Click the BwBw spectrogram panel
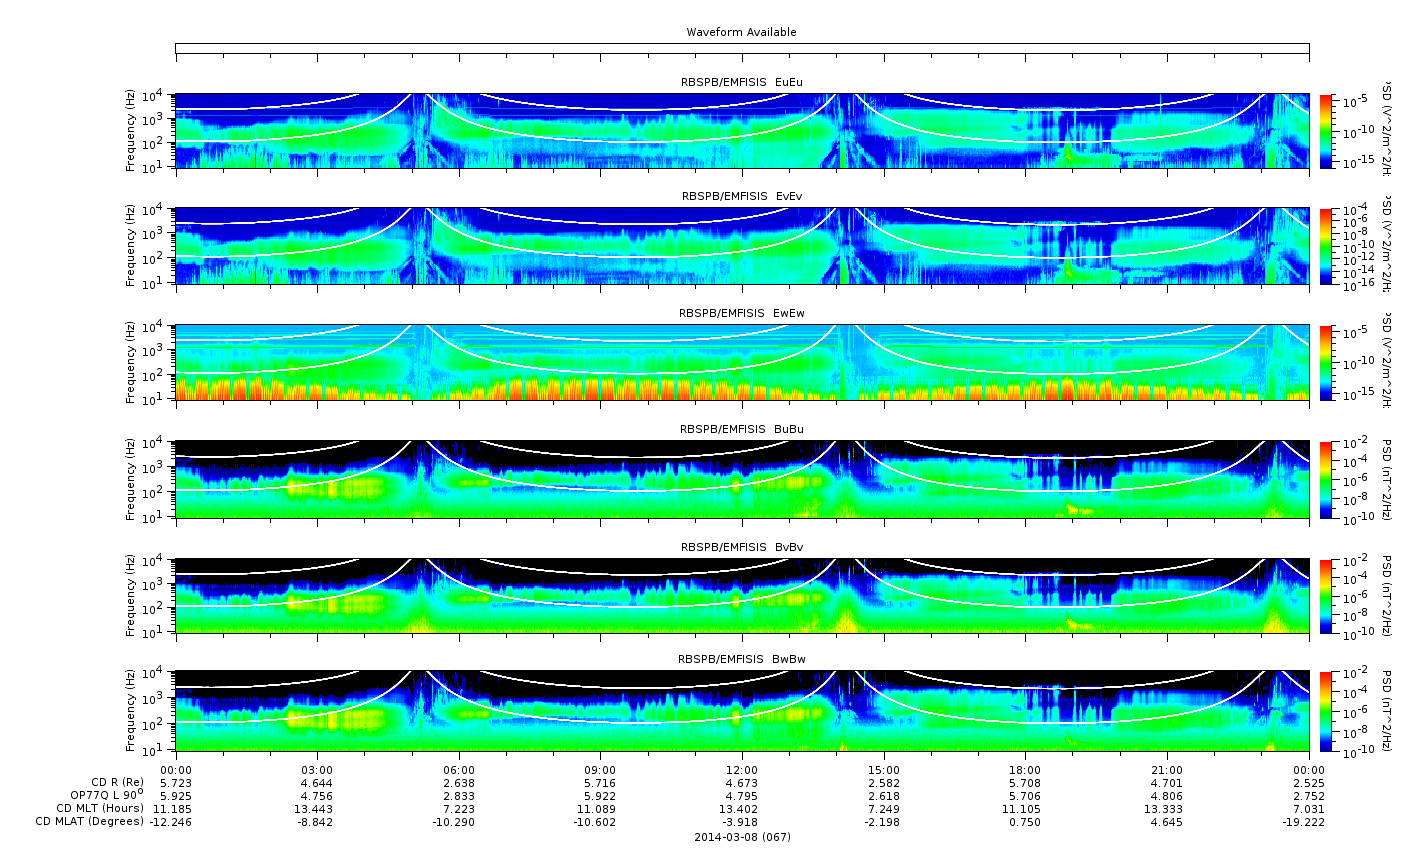Screen dimensions: 1408x859 tap(742, 711)
